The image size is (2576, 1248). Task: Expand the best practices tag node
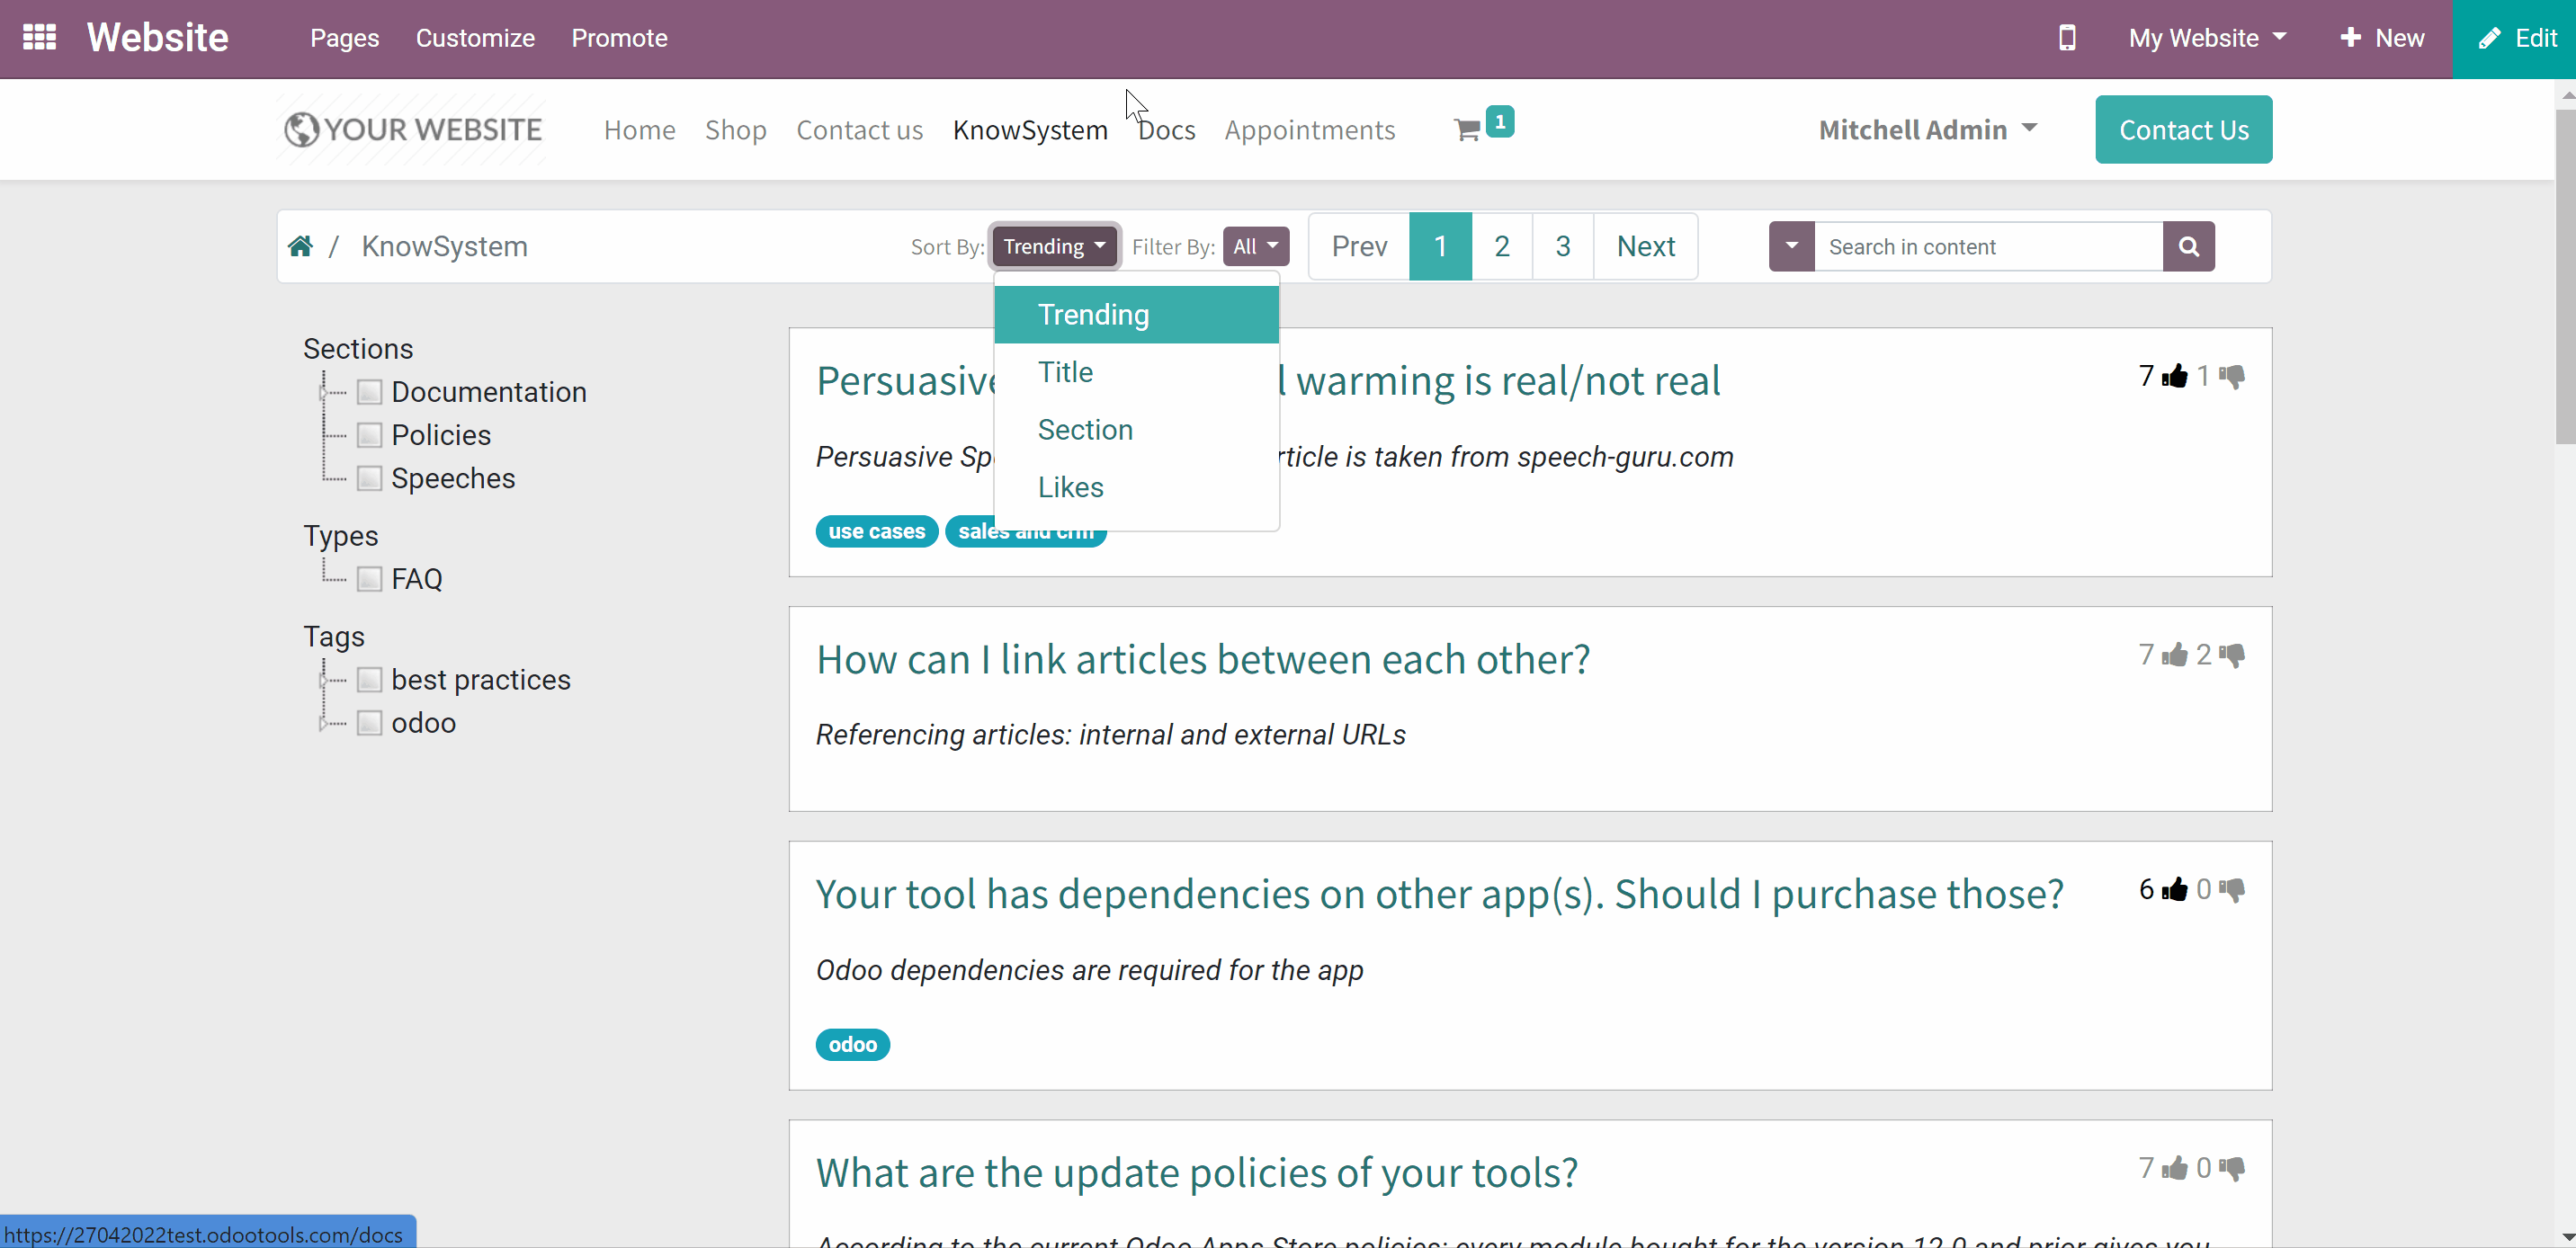(x=323, y=680)
